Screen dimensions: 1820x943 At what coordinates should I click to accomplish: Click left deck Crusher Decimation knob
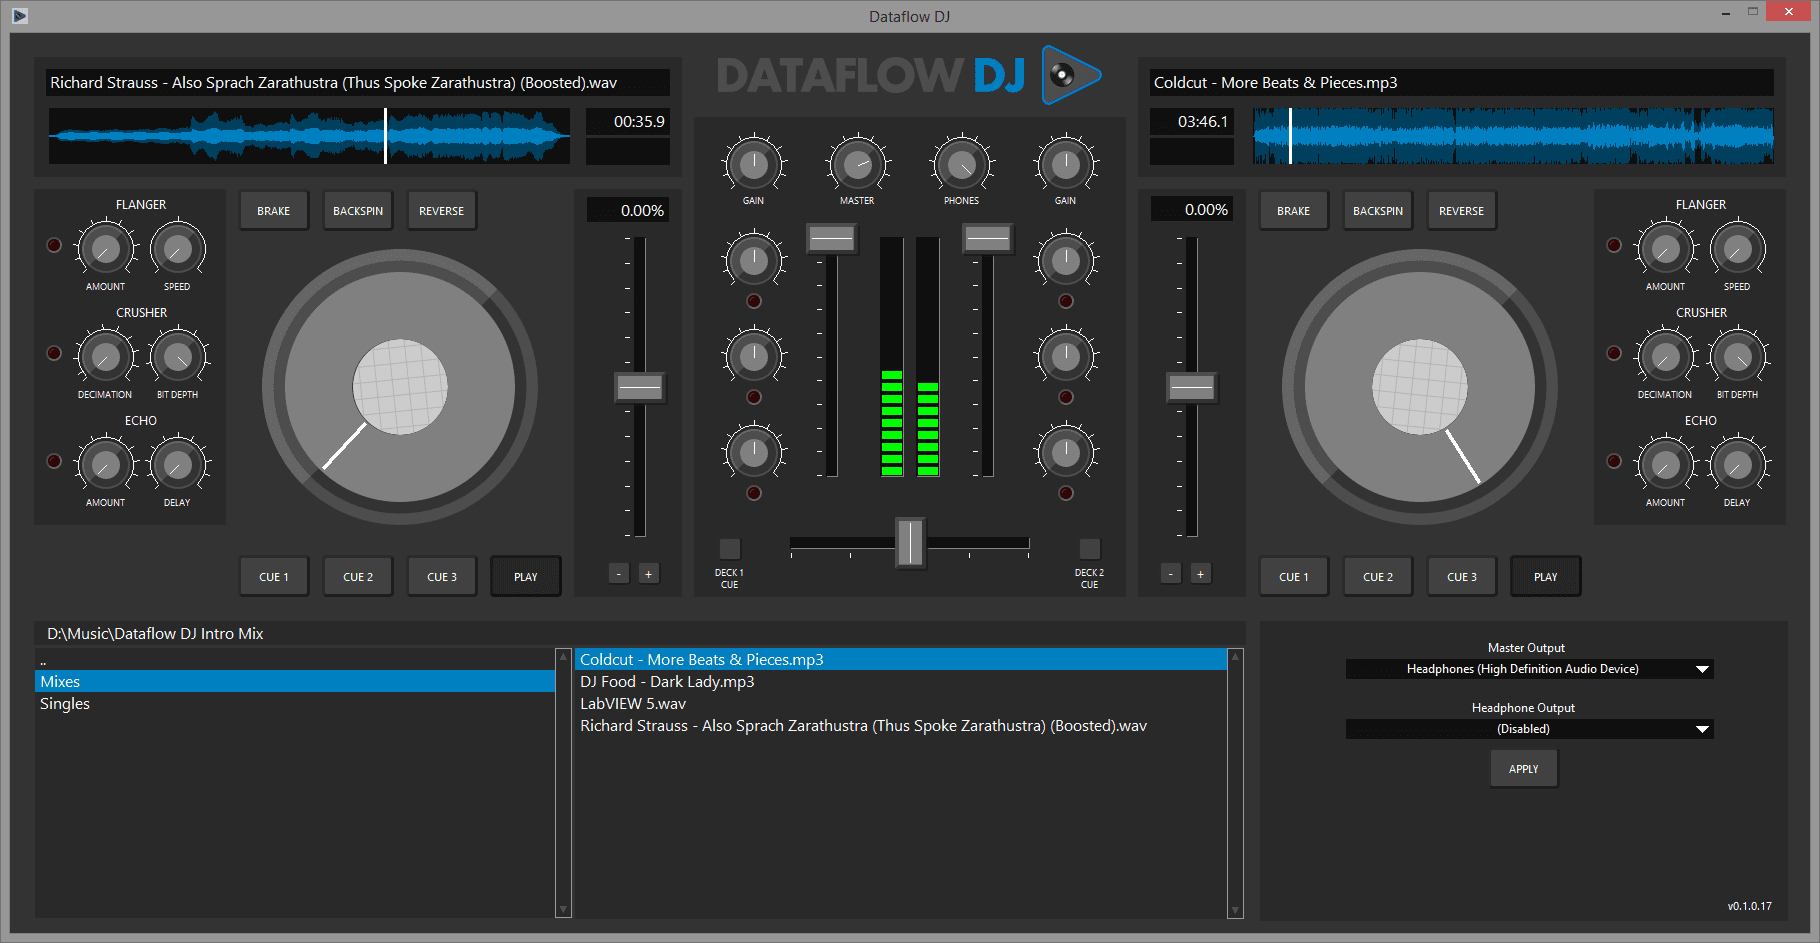[105, 358]
